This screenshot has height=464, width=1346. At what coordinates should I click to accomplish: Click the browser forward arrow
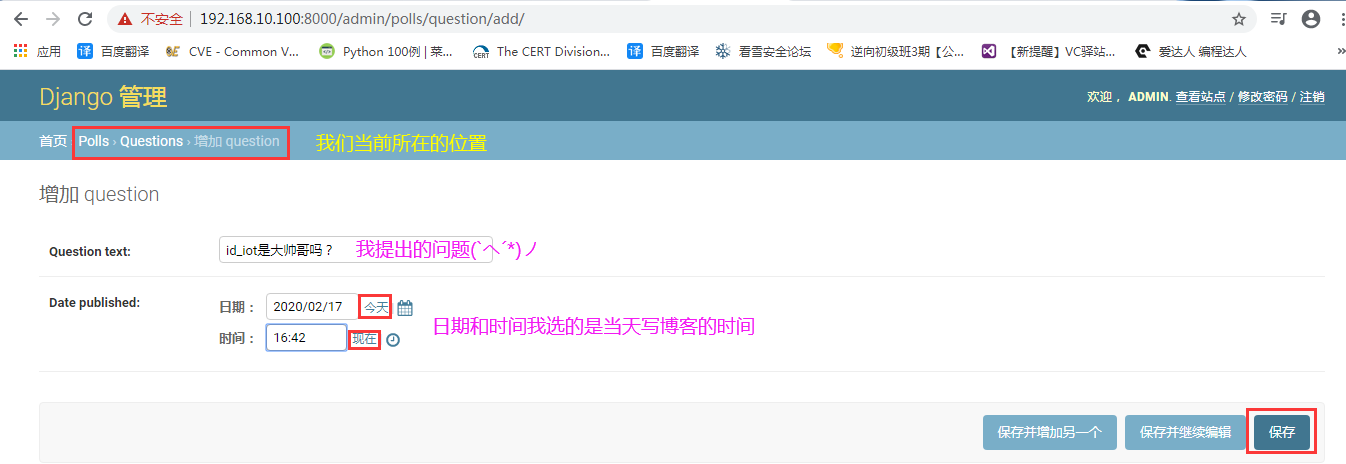[x=53, y=19]
